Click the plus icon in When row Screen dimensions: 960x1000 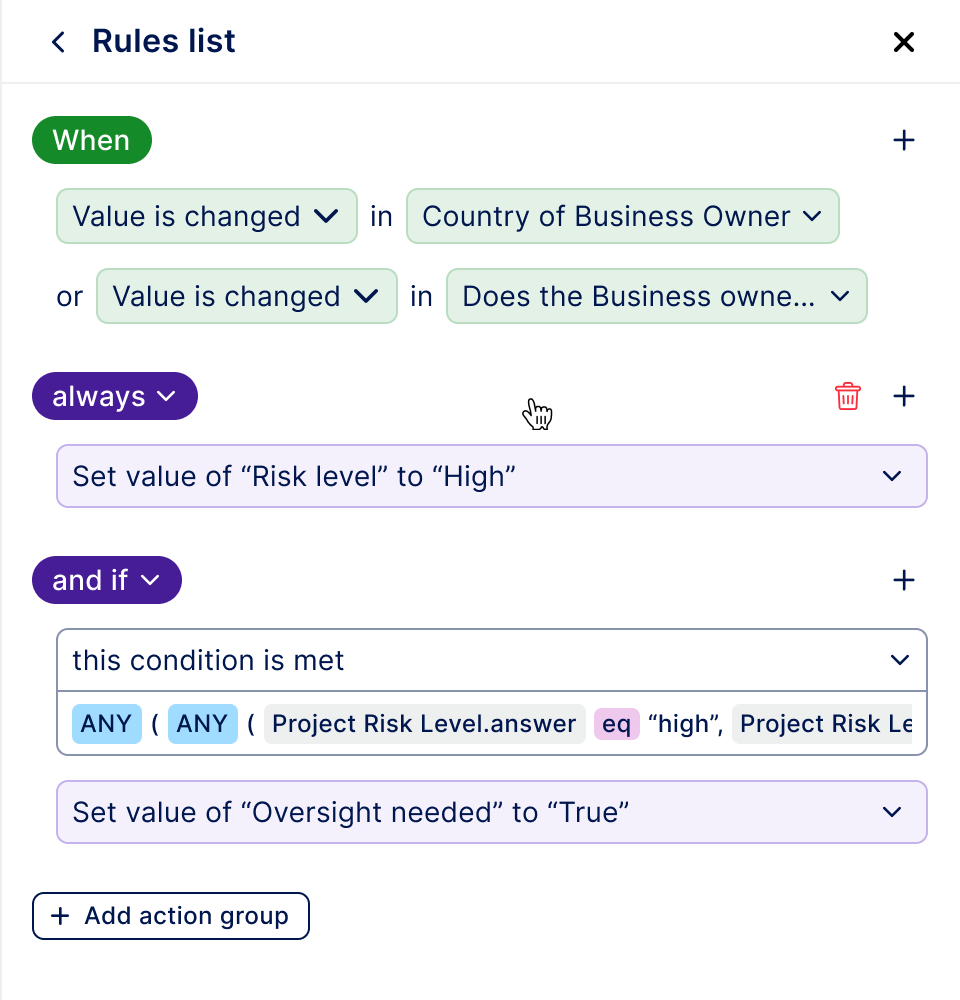(x=903, y=140)
